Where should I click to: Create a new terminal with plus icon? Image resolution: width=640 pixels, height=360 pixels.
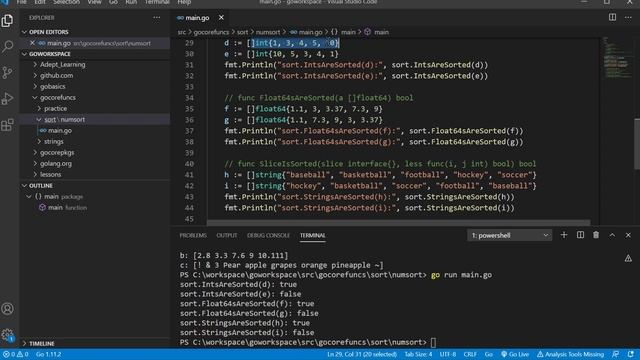click(x=564, y=235)
